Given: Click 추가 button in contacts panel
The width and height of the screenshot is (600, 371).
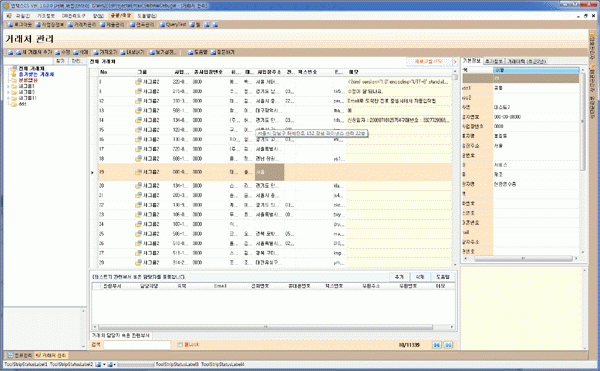Looking at the screenshot, I should (399, 277).
